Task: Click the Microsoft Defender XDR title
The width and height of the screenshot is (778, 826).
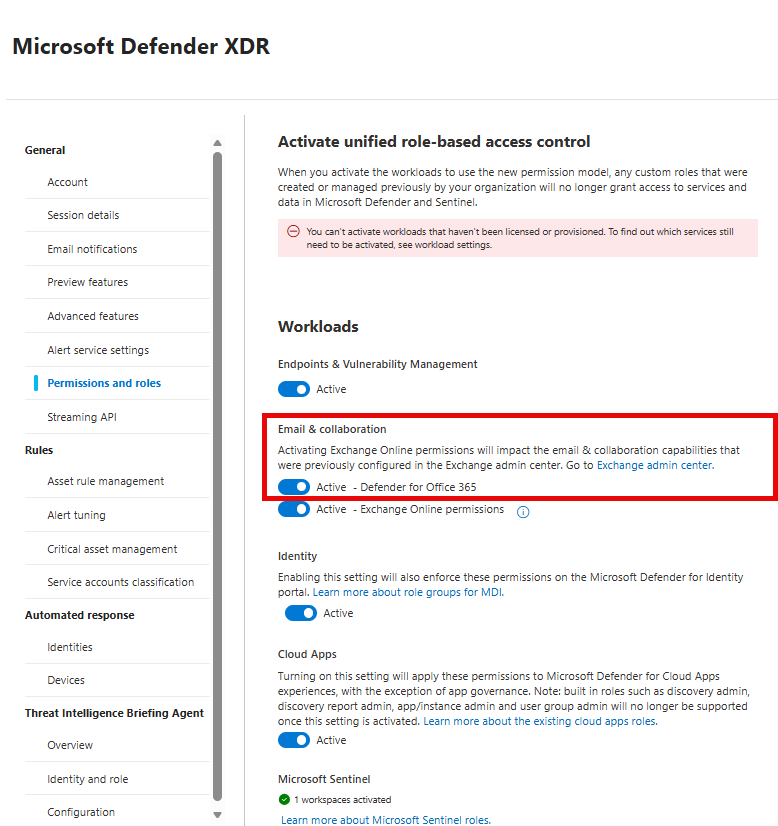Action: 141,46
